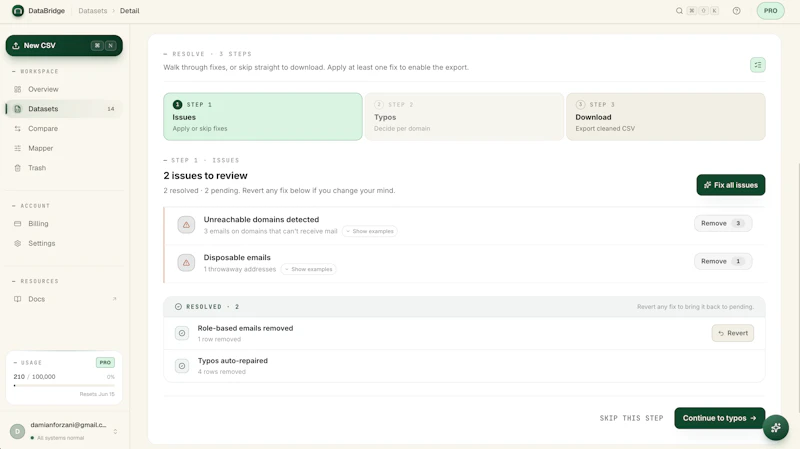The image size is (800, 449).
Task: Go to Trash in sidebar
Action: [x=64, y=168]
